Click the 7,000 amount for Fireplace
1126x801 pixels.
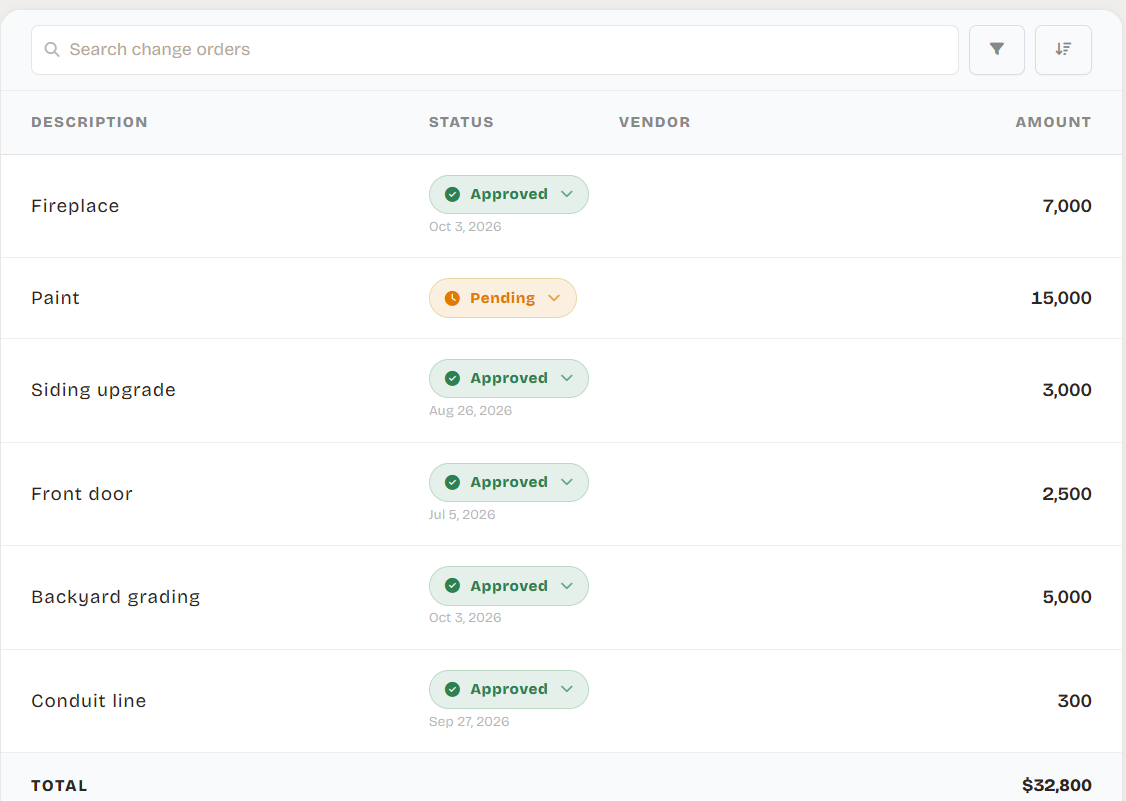[x=1066, y=206]
